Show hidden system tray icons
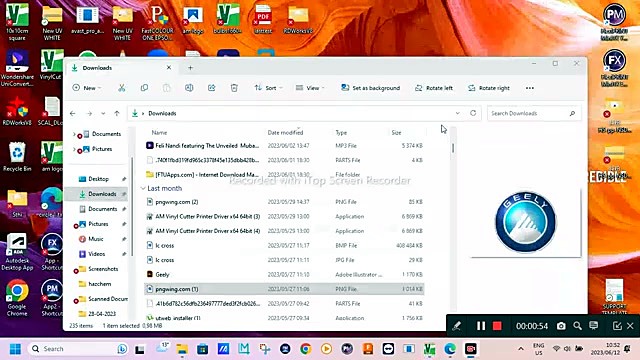The width and height of the screenshot is (640, 360). point(521,349)
